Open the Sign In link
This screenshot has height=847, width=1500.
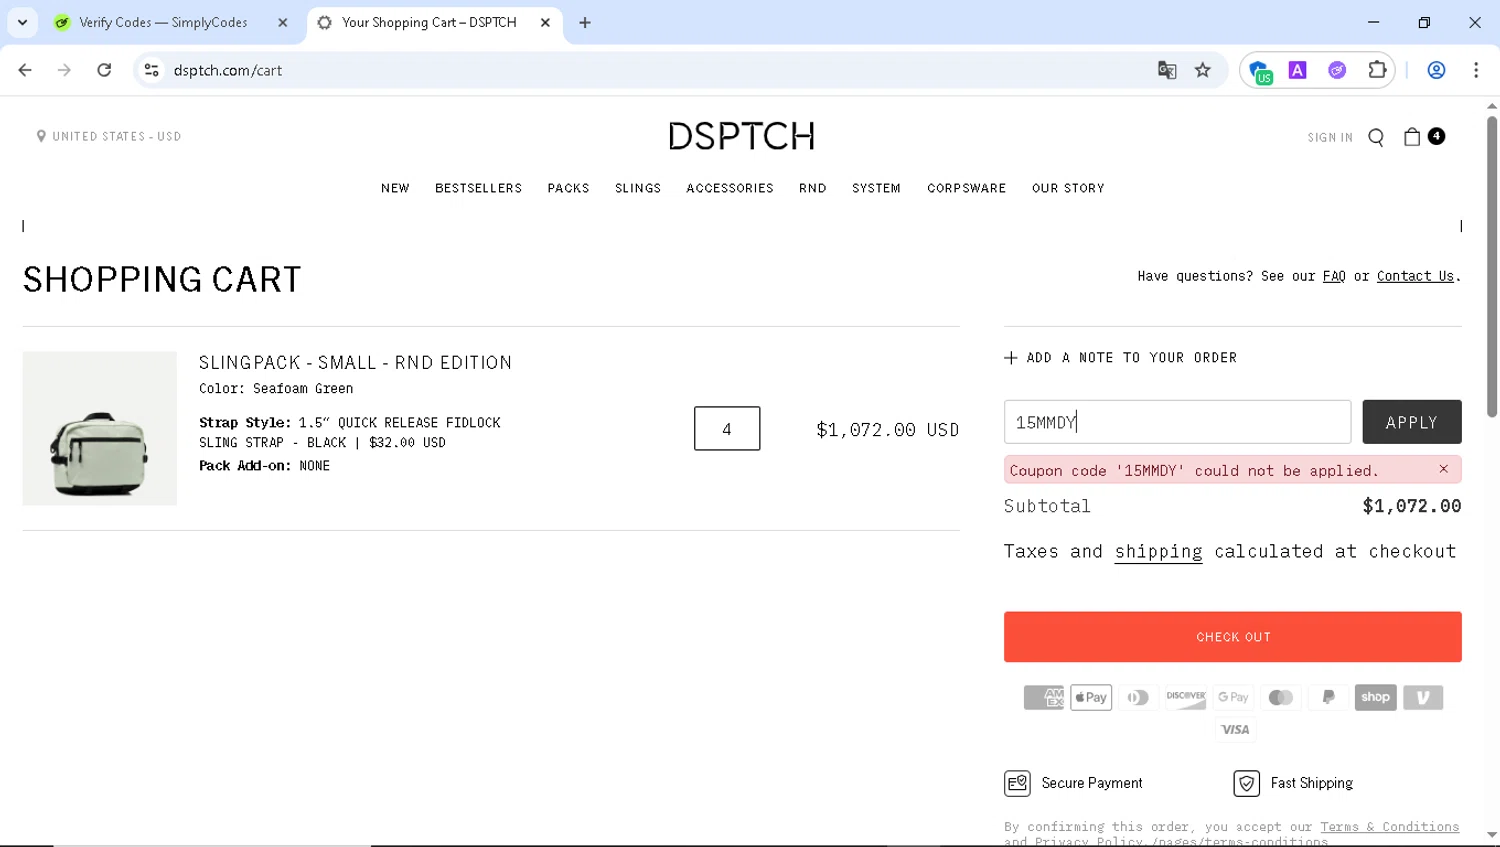pyautogui.click(x=1330, y=138)
